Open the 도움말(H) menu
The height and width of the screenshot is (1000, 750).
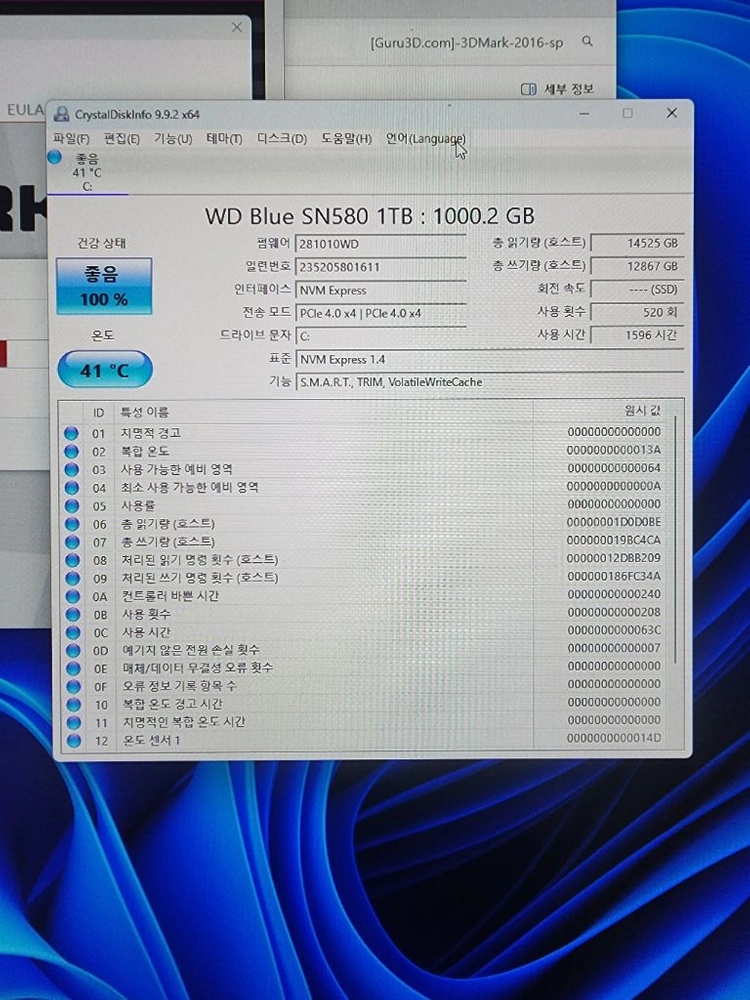[x=346, y=138]
